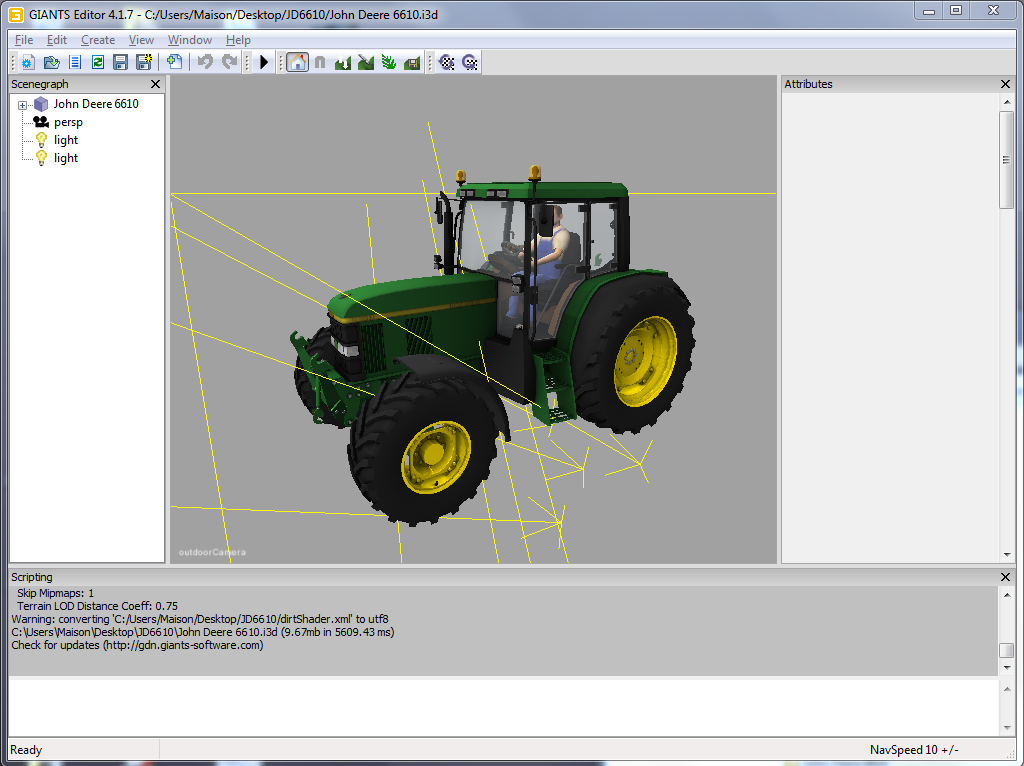Open the File menu
The width and height of the screenshot is (1024, 766).
tap(24, 40)
